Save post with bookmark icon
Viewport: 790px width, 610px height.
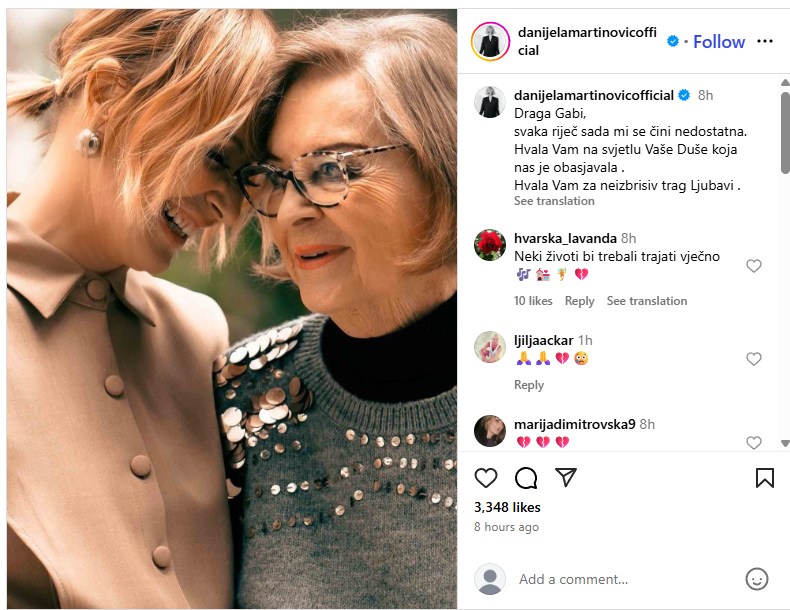[x=764, y=477]
